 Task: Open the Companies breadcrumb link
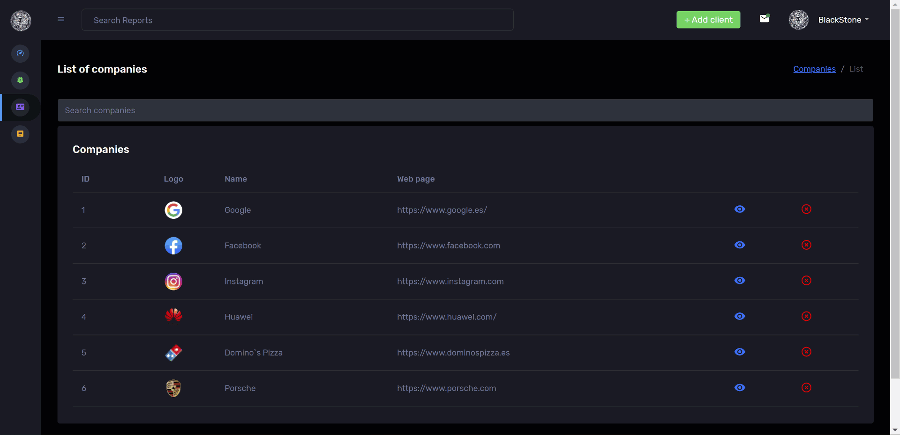tap(814, 69)
